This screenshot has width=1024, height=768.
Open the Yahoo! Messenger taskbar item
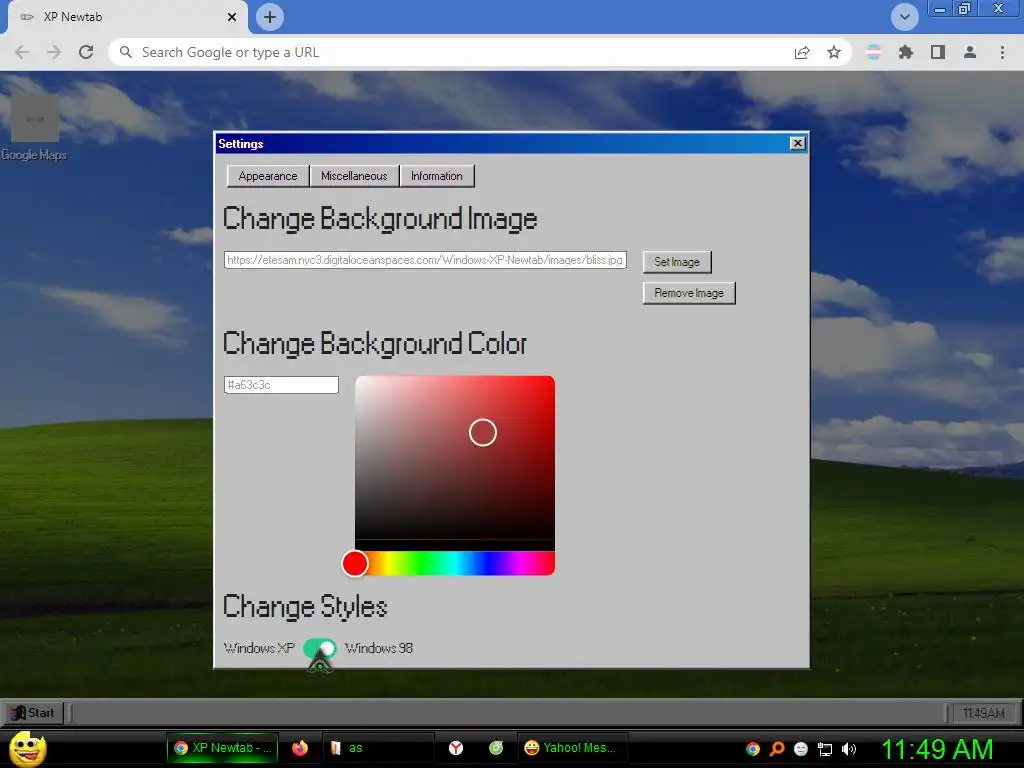coord(573,748)
